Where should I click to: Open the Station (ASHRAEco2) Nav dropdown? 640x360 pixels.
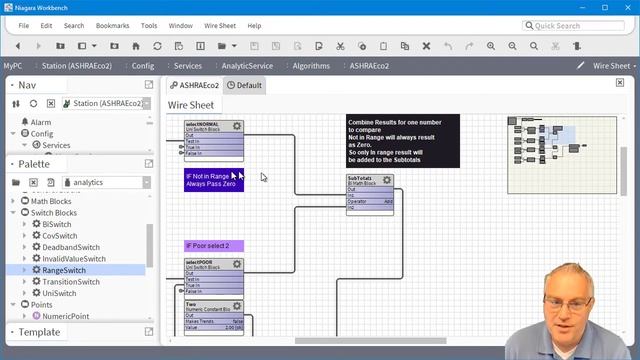click(x=147, y=104)
